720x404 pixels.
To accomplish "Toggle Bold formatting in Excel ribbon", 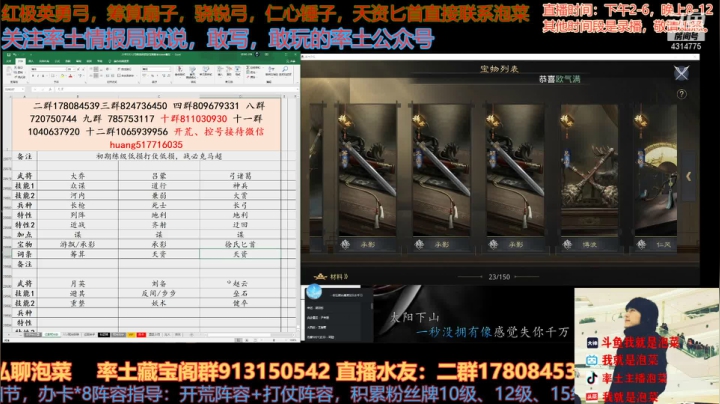I will (33, 76).
